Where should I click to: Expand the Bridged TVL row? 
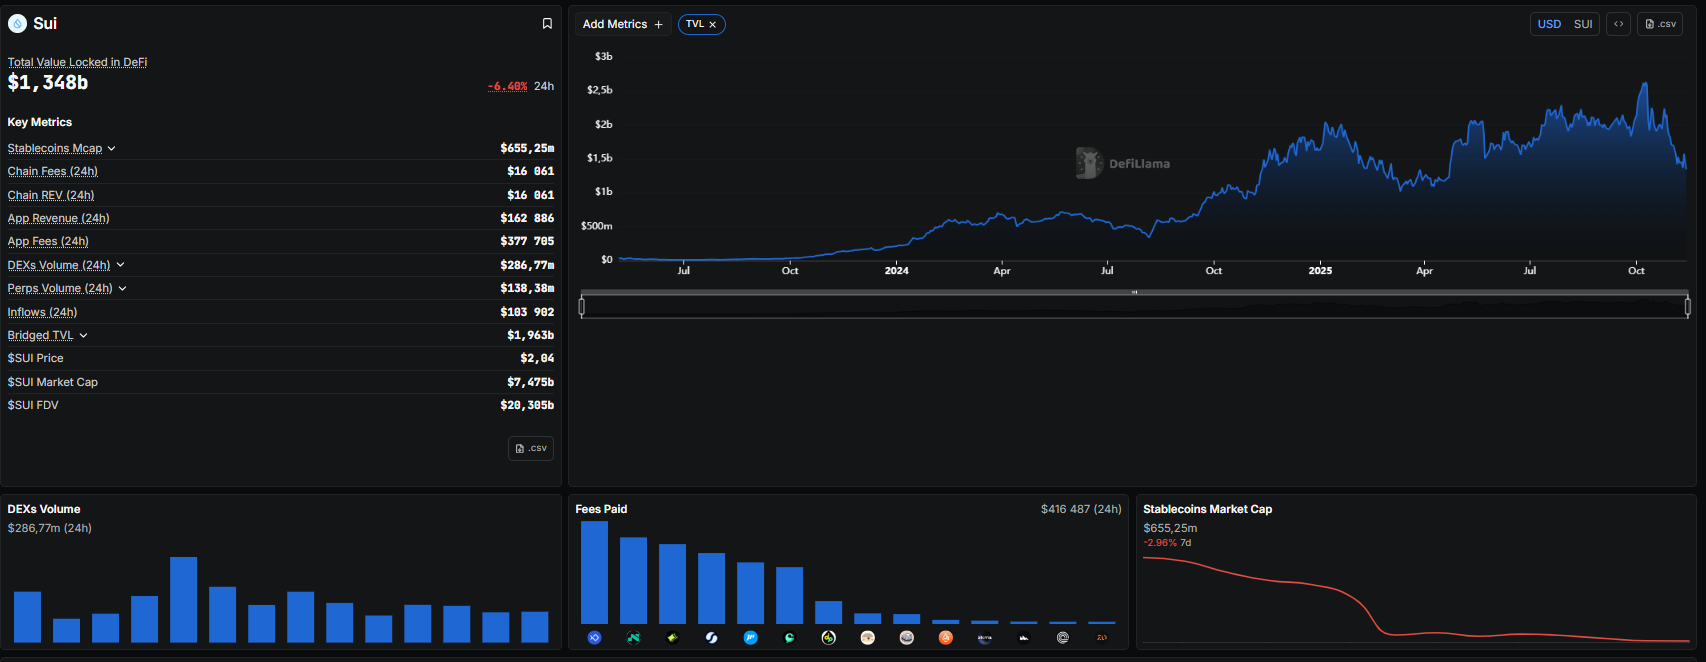83,336
